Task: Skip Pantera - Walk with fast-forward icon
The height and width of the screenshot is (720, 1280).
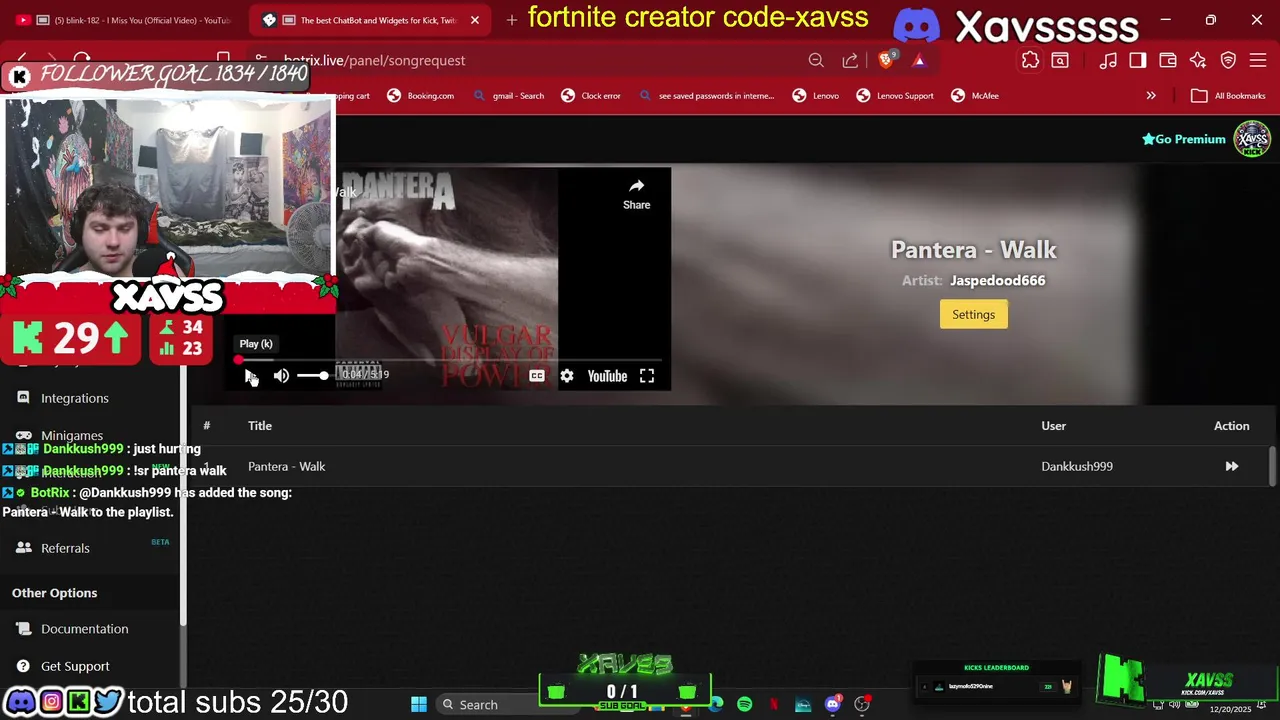Action: coord(1231,466)
